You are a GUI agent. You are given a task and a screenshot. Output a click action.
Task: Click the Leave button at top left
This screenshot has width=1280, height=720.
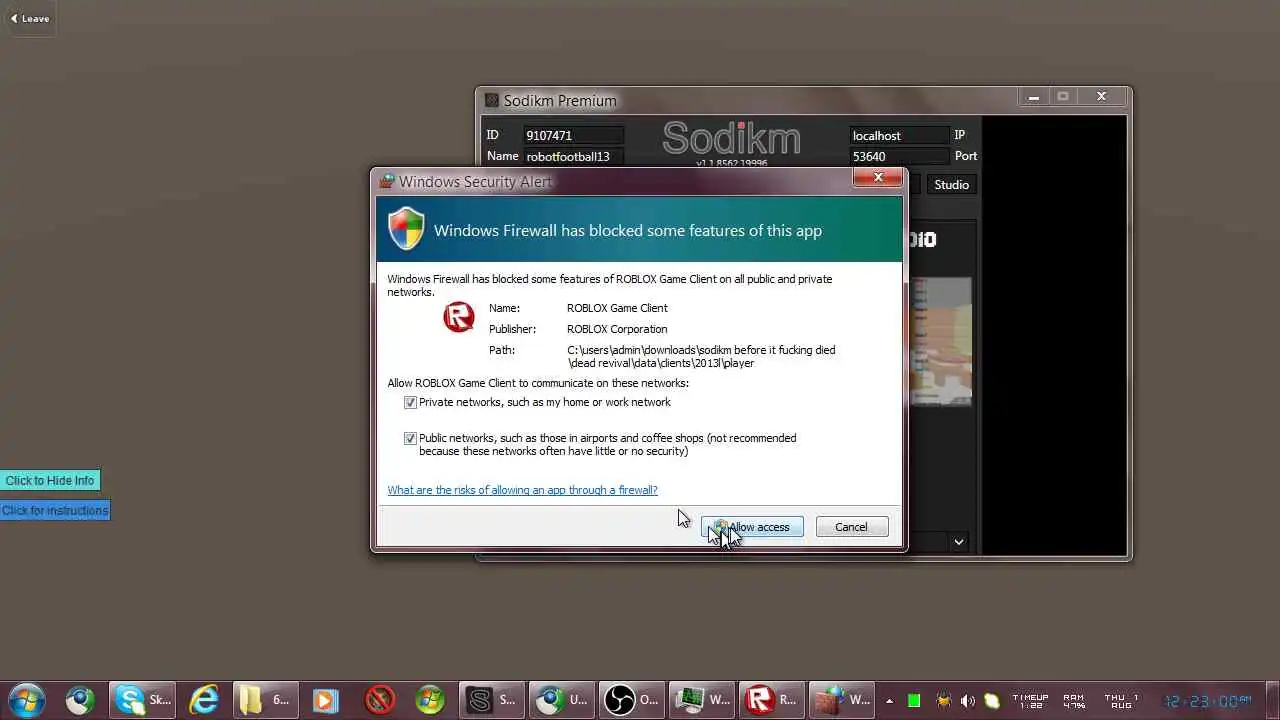tap(30, 18)
